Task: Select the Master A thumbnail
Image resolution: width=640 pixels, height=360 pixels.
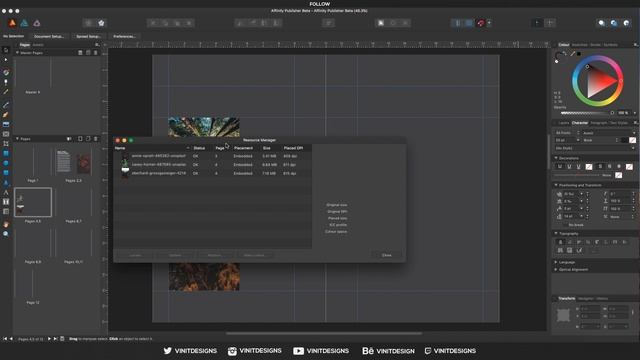Action: tap(33, 73)
